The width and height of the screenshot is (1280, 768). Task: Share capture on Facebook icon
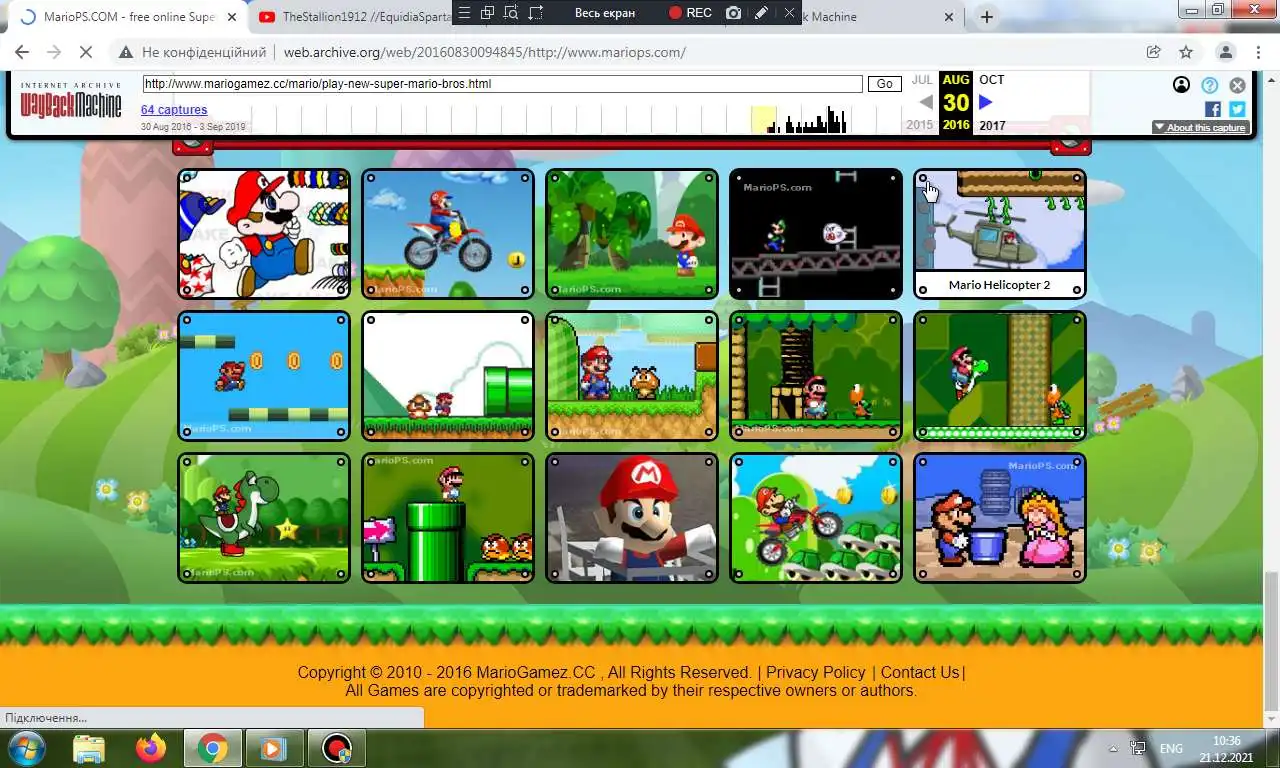pos(1213,109)
